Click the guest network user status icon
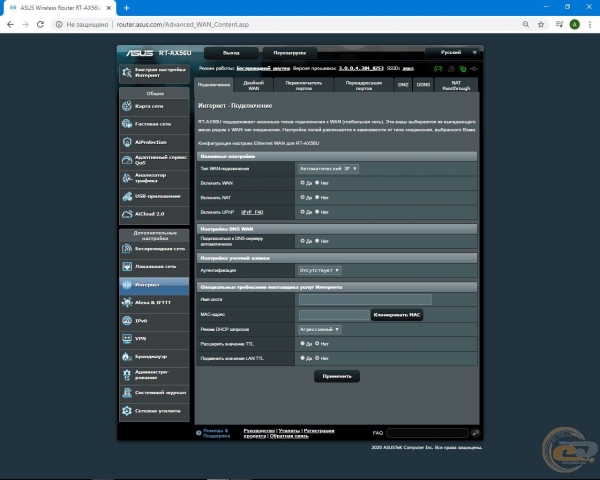The image size is (600, 480). pyautogui.click(x=451, y=69)
